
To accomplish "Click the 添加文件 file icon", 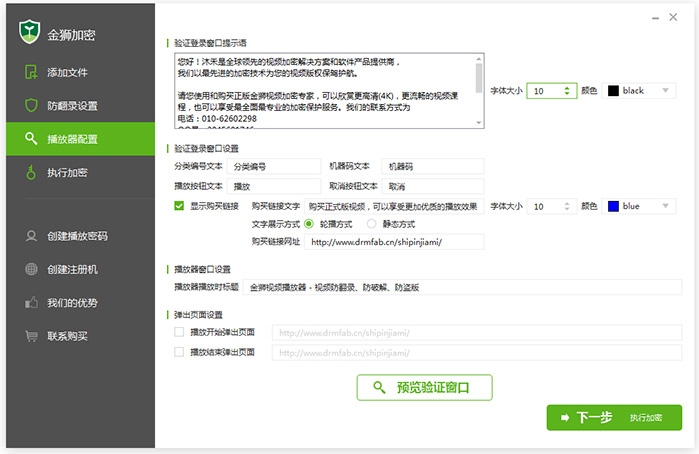I will pos(31,72).
